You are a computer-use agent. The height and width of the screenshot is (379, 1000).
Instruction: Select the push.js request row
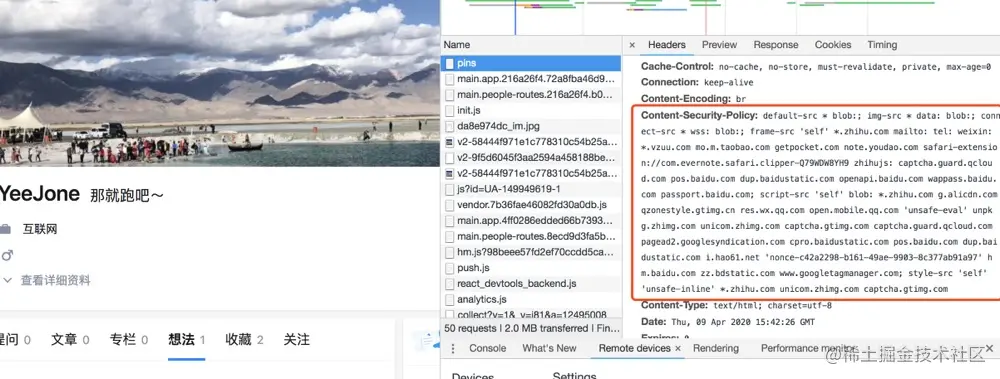[531, 268]
